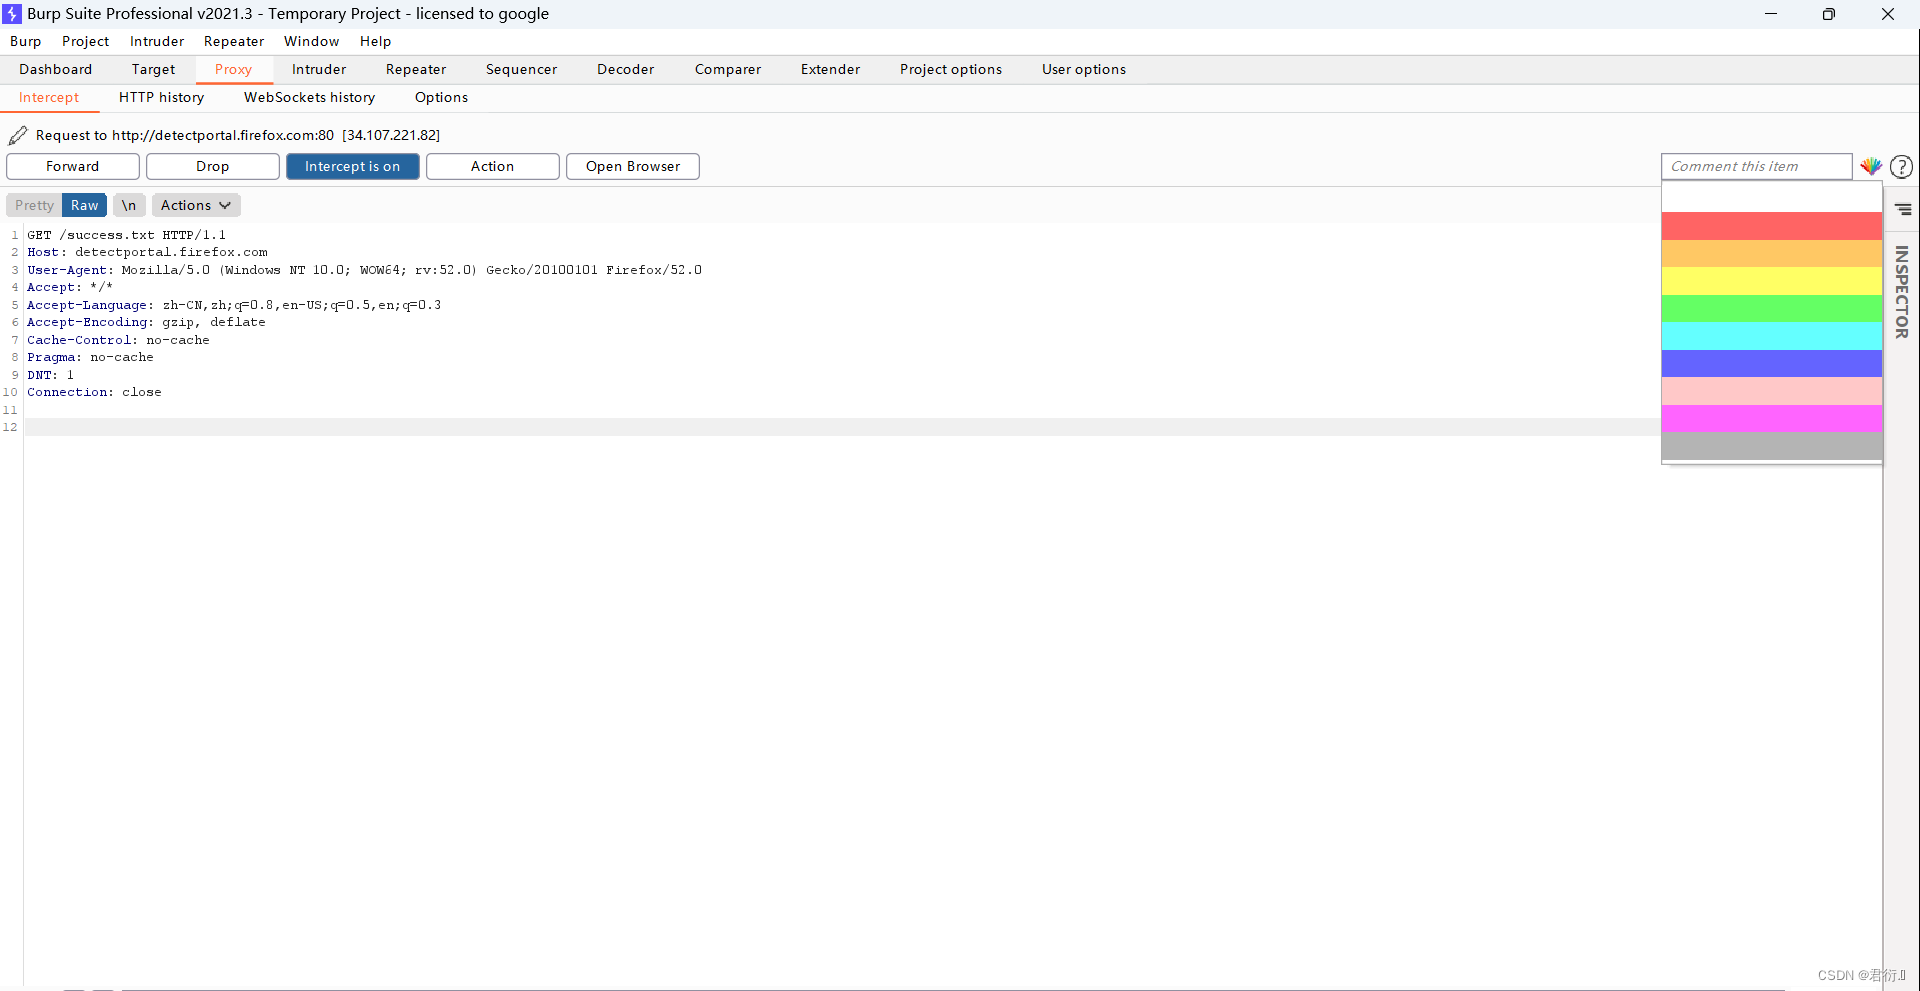Image resolution: width=1920 pixels, height=991 pixels.
Task: Switch to the Dashboard tab
Action: [x=55, y=69]
